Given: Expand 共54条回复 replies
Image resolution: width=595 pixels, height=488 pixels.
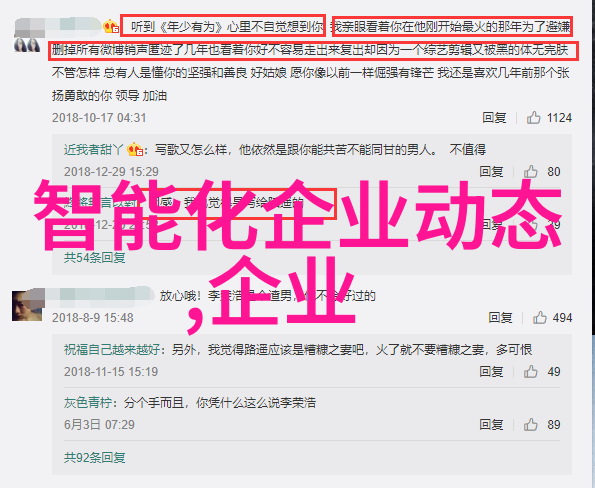Looking at the screenshot, I should pyautogui.click(x=94, y=258).
